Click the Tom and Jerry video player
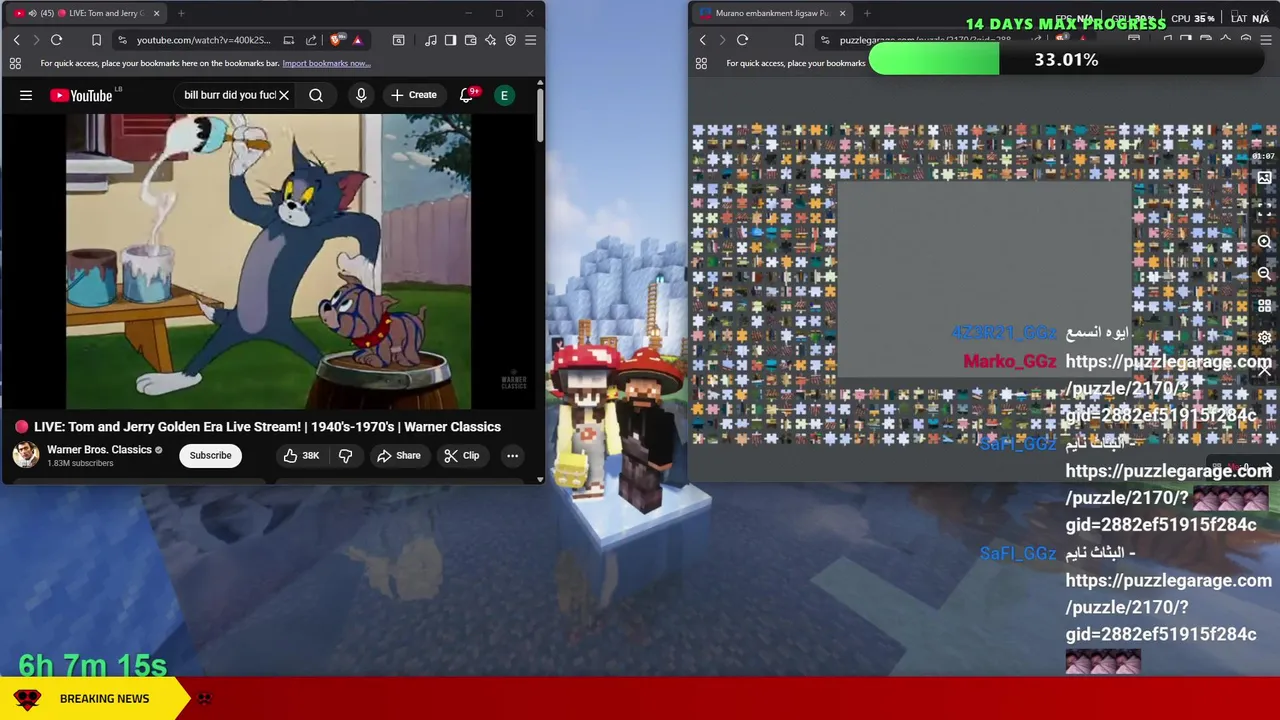Screen dimensions: 1280x720 click(268, 261)
